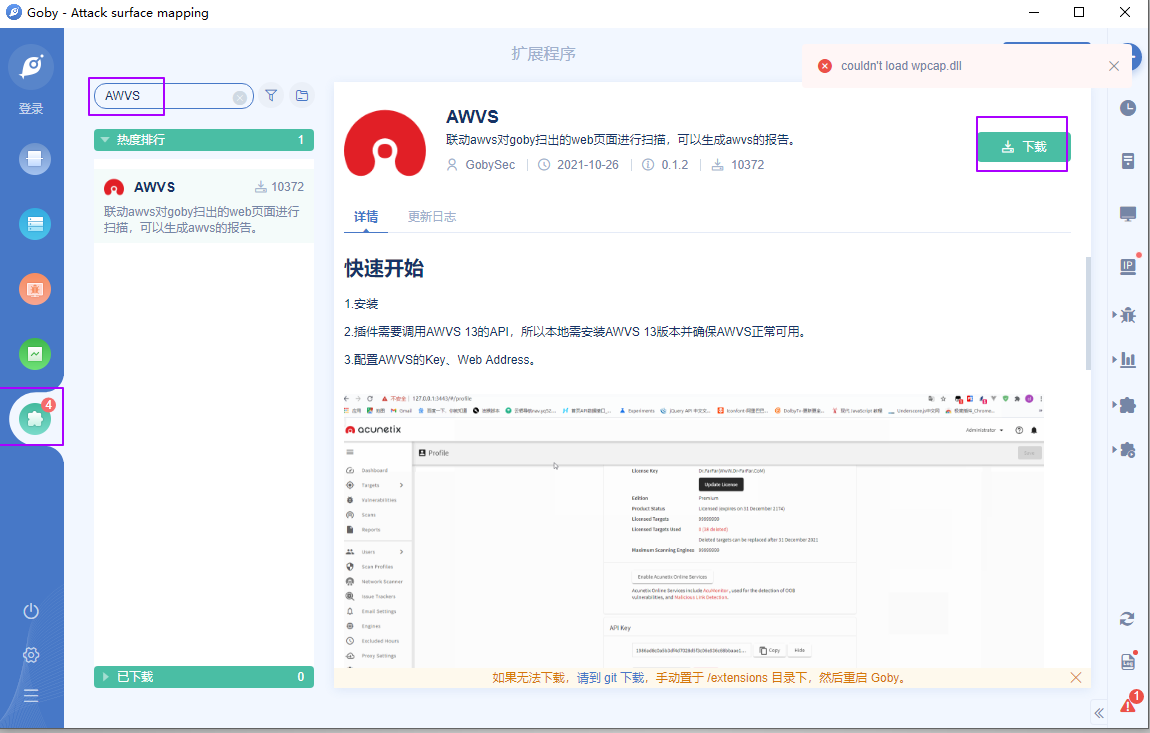The height and width of the screenshot is (733, 1150).
Task: Close the orange git download hint bar
Action: click(x=1075, y=677)
